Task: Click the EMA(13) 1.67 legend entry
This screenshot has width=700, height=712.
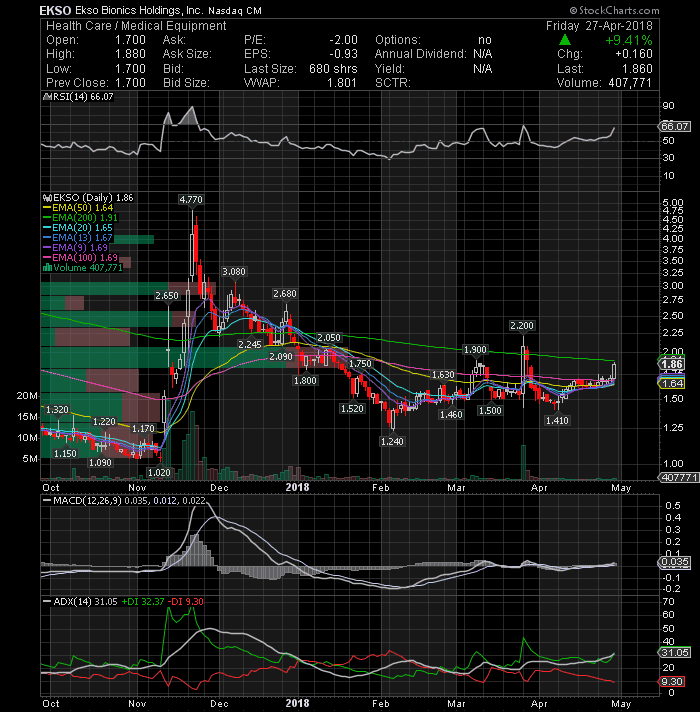Action: pyautogui.click(x=78, y=237)
